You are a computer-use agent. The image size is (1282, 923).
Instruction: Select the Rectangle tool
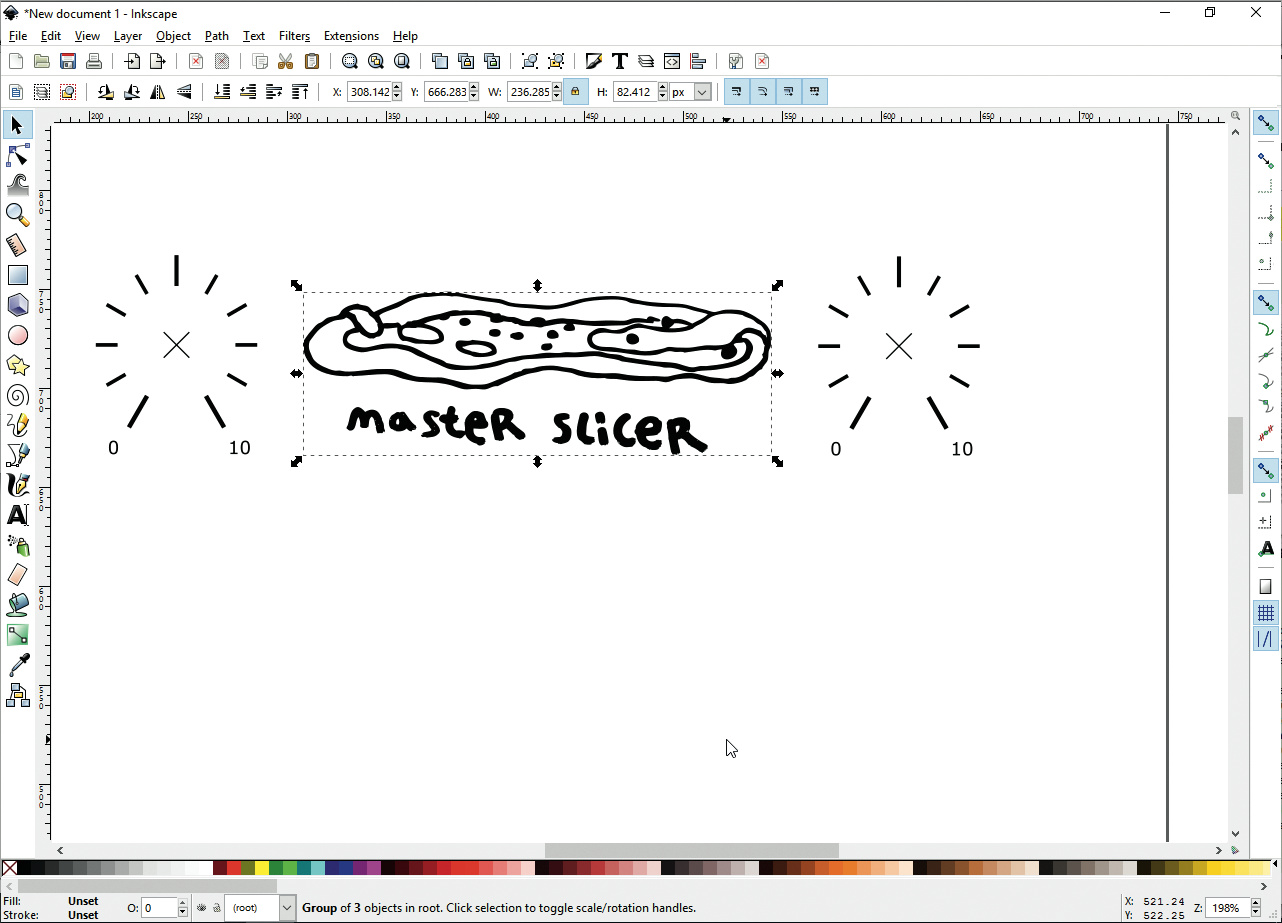pyautogui.click(x=18, y=275)
